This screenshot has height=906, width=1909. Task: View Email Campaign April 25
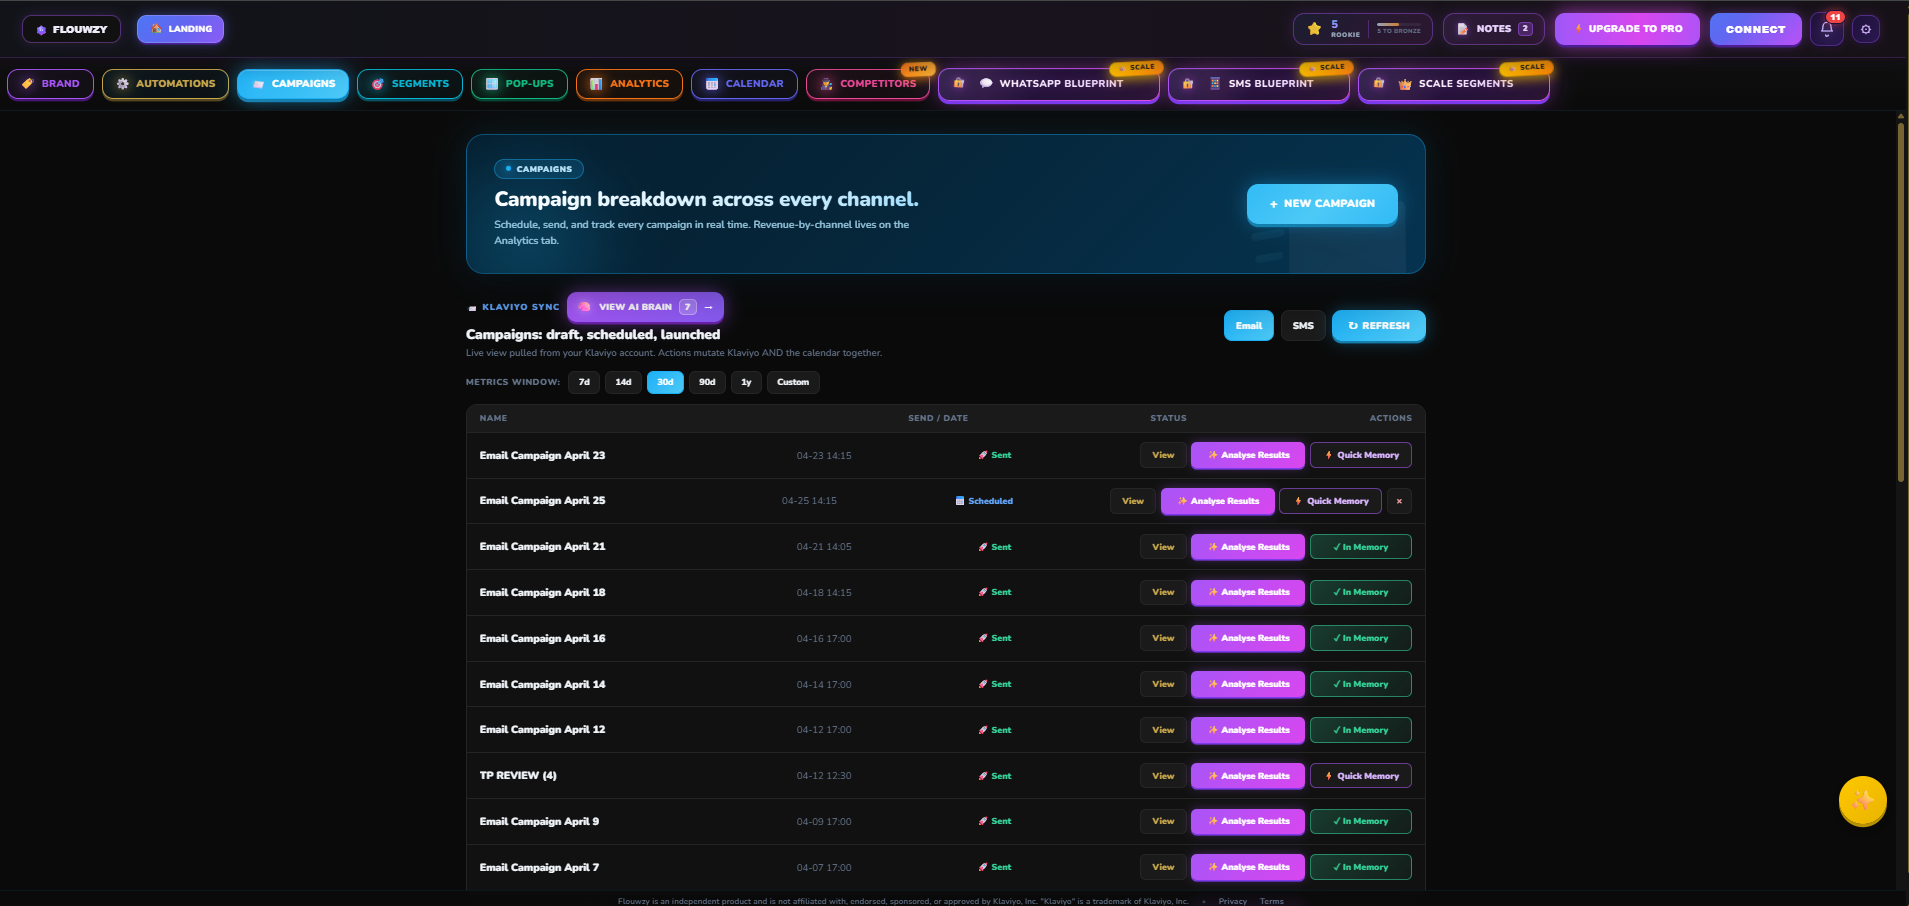click(x=1133, y=501)
